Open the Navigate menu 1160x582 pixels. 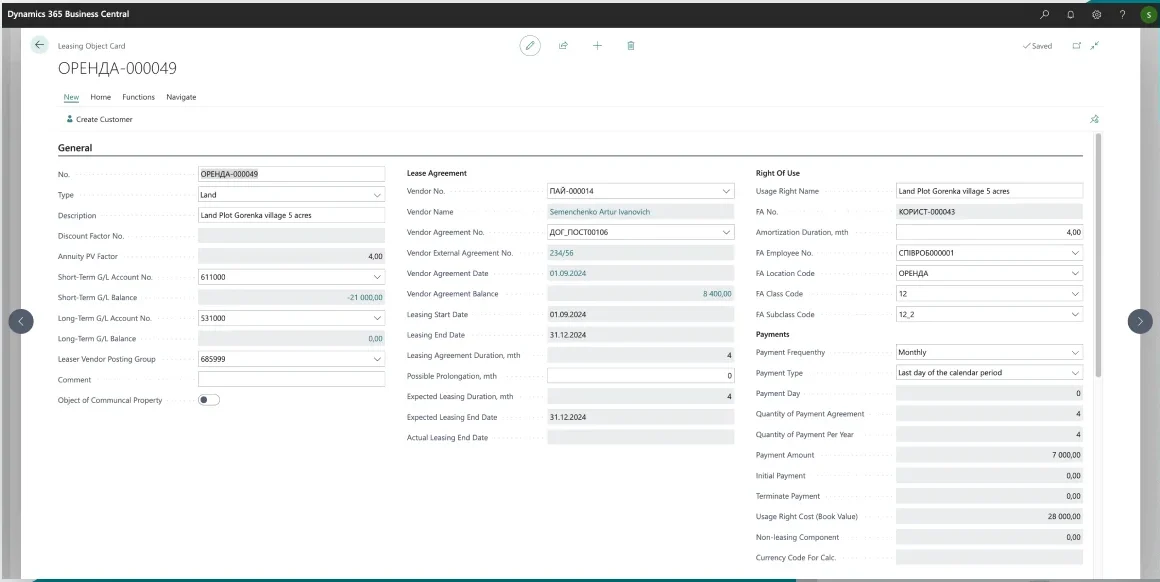(x=181, y=97)
